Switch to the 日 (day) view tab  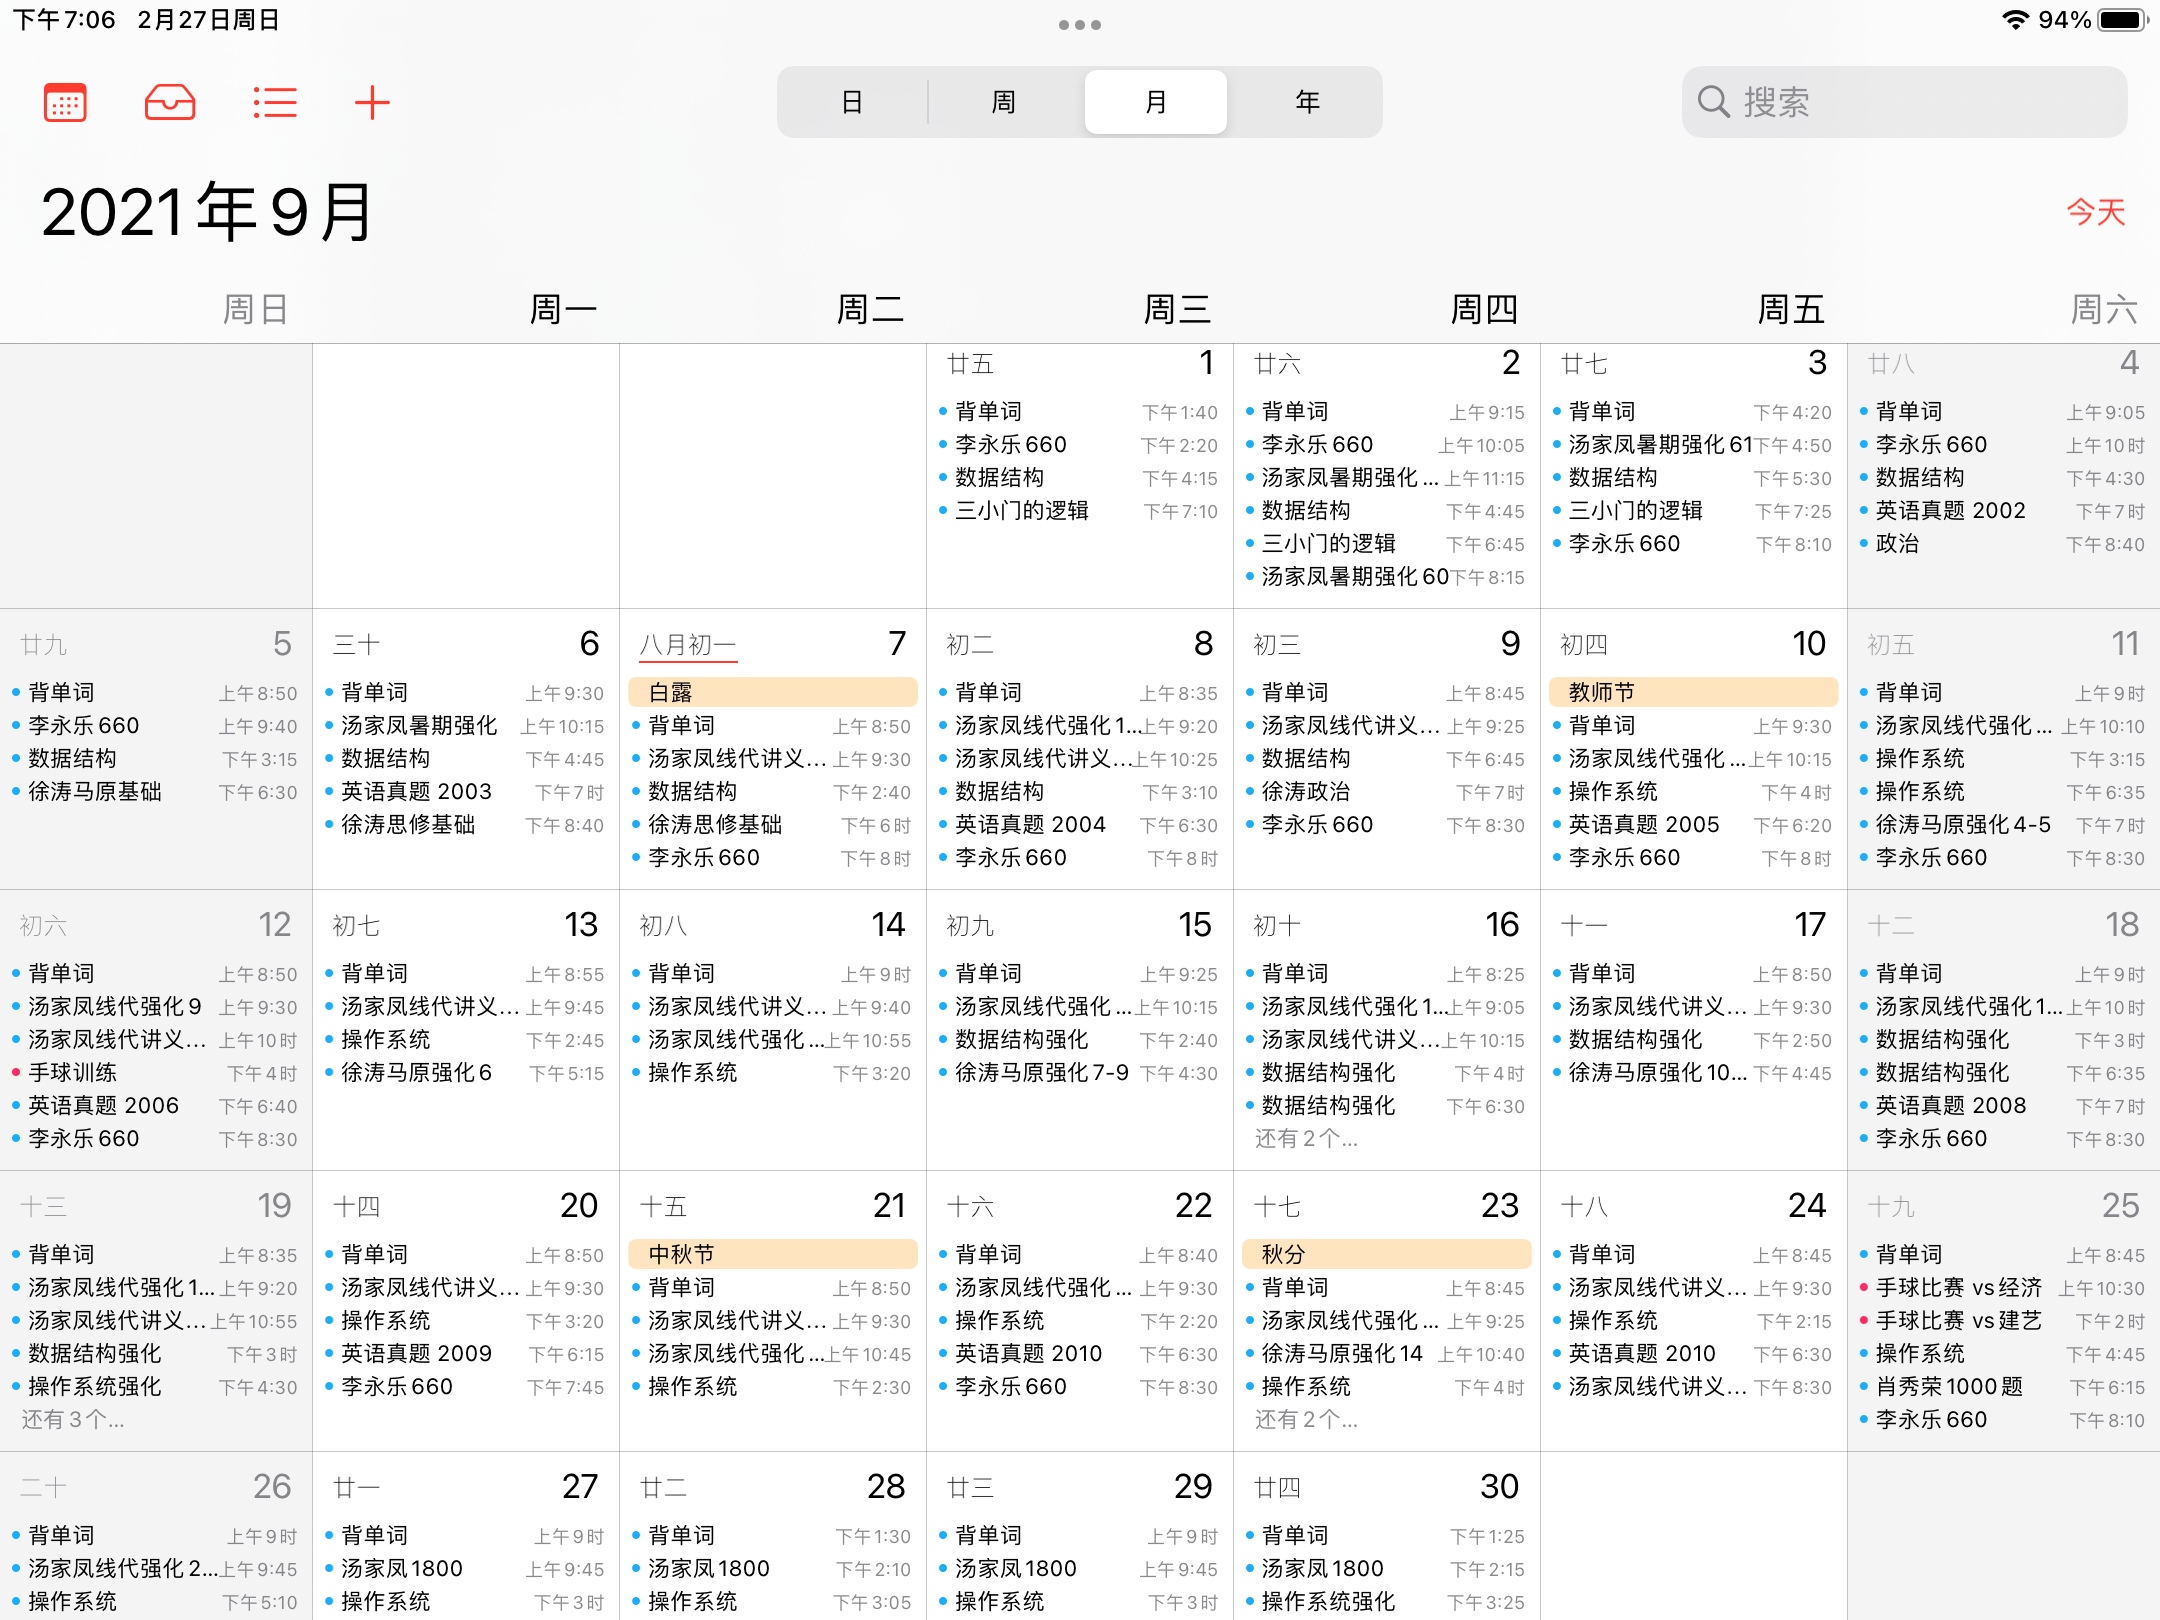852,102
